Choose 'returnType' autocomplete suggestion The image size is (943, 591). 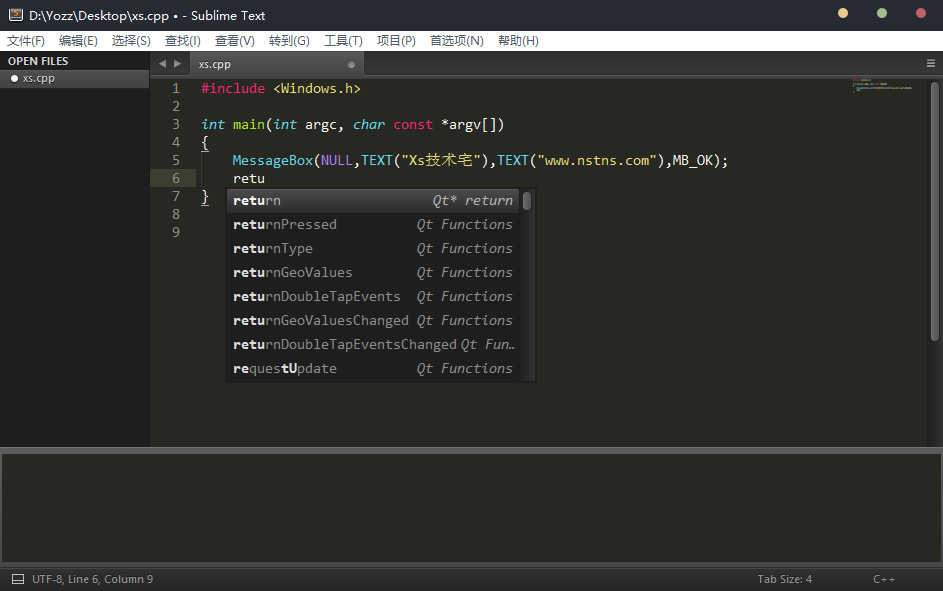(373, 249)
